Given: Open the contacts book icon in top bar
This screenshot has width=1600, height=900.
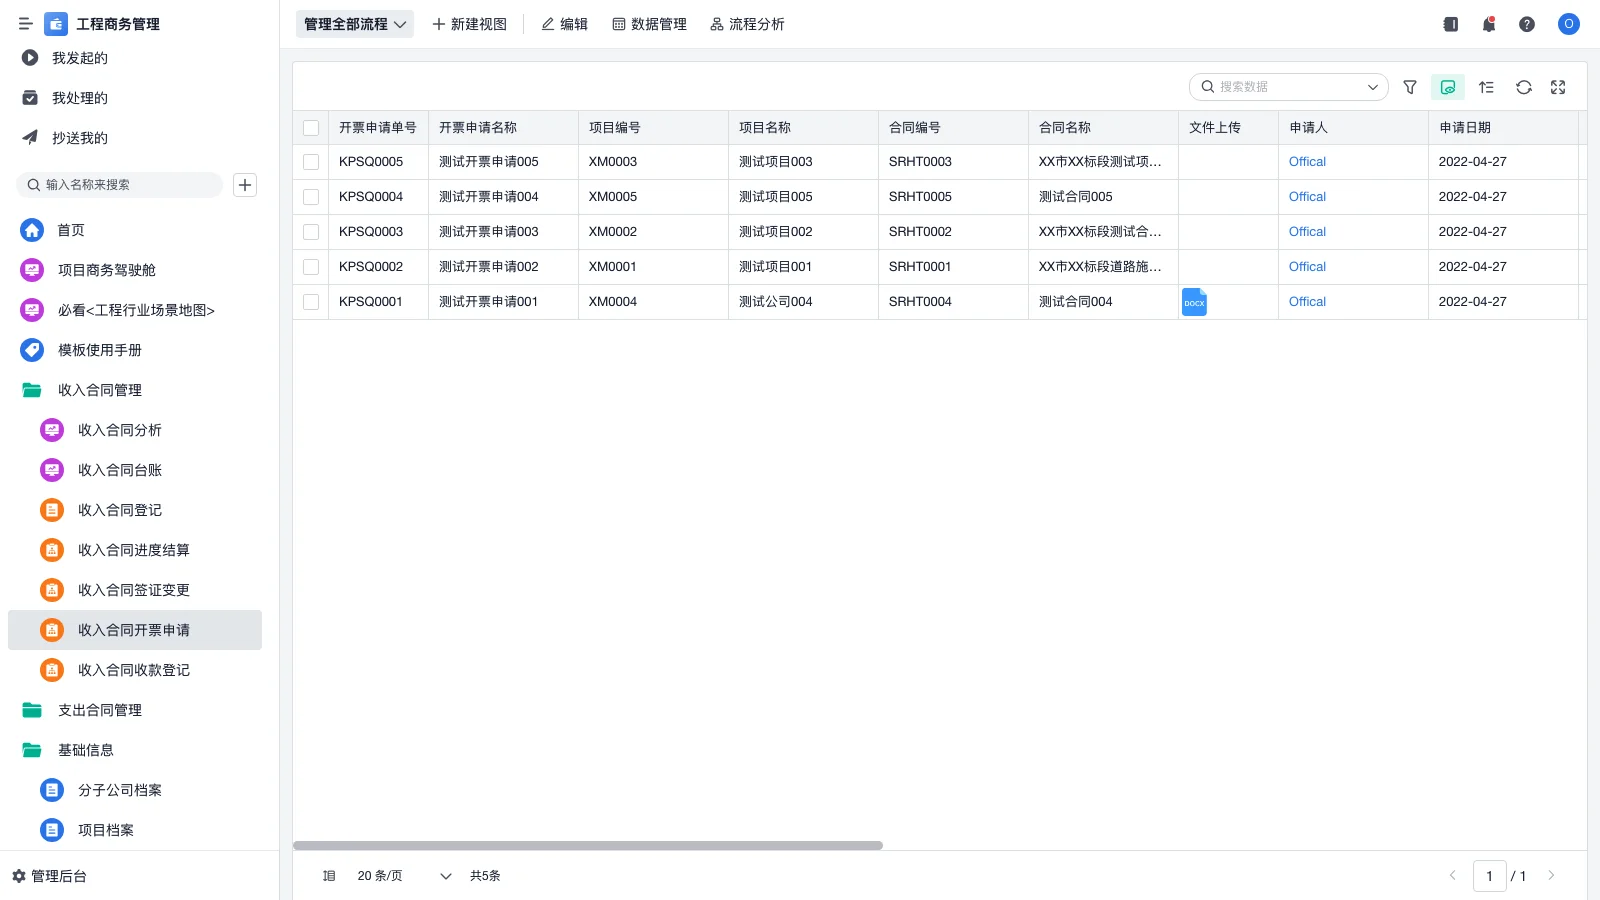Looking at the screenshot, I should (1450, 24).
